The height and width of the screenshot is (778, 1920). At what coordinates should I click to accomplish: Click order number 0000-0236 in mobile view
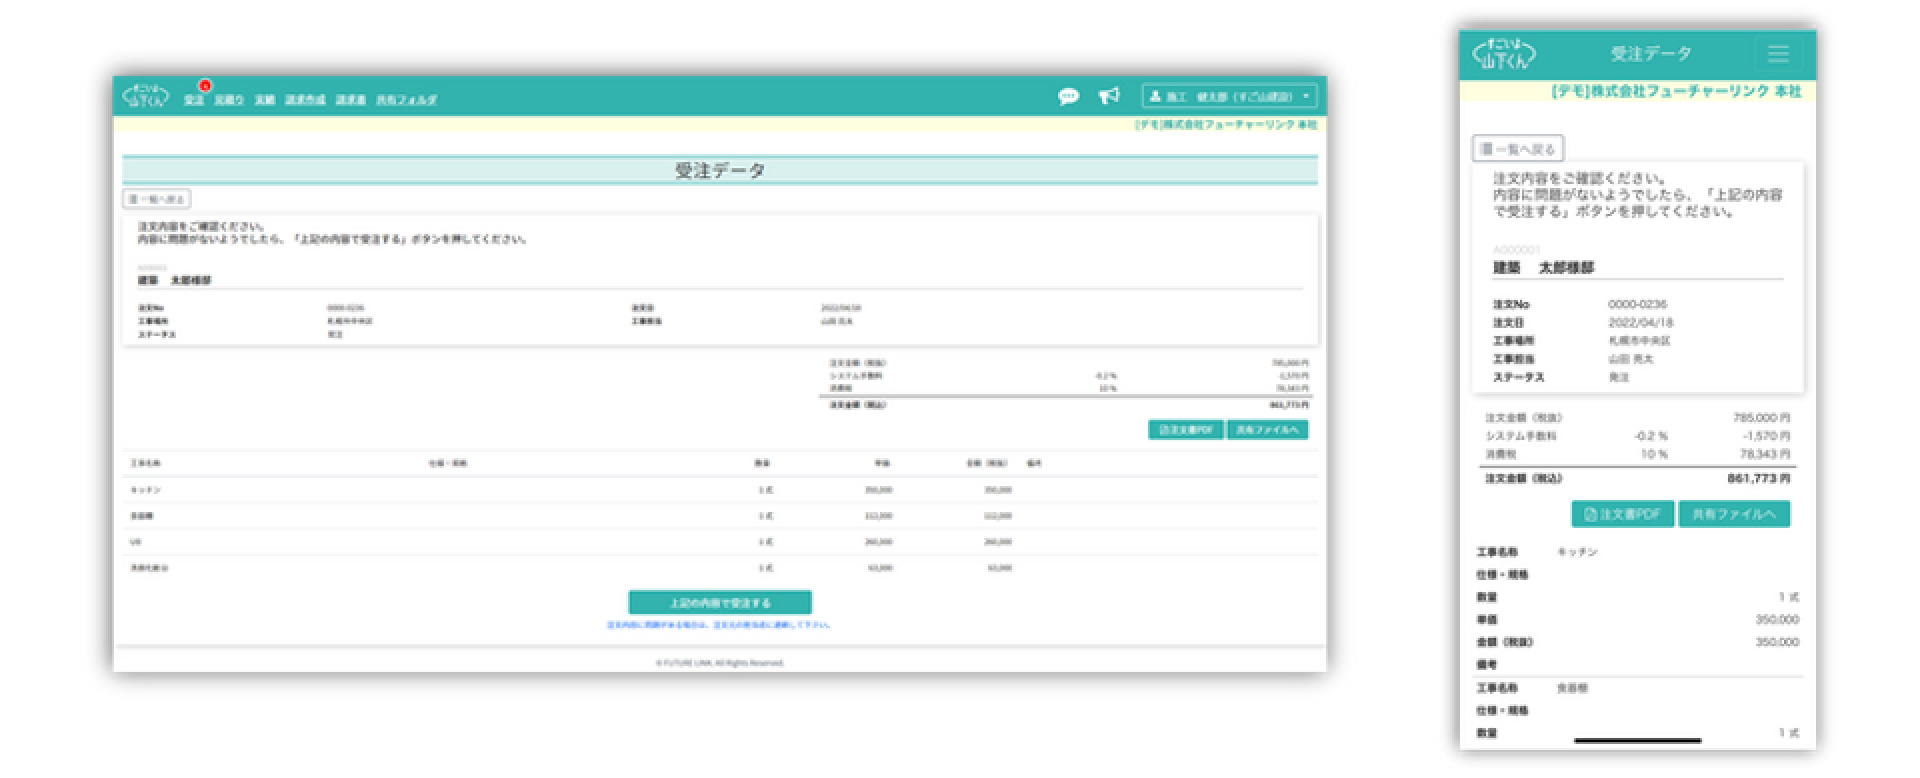1637,304
